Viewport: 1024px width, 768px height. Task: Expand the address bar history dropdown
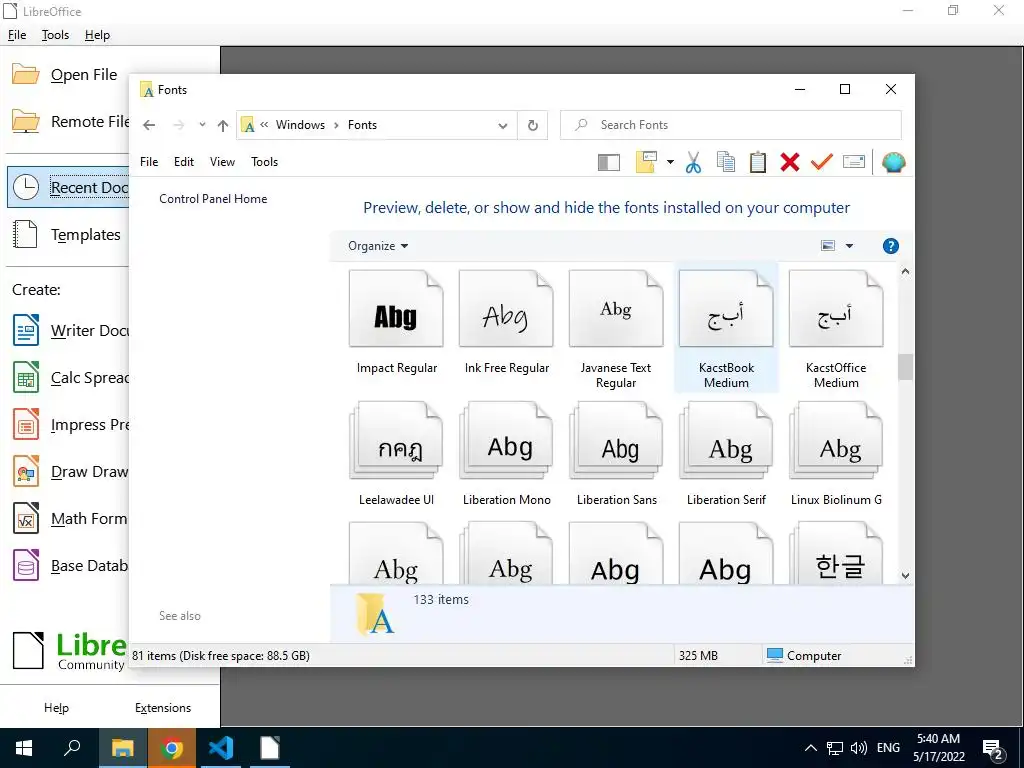[x=503, y=125]
